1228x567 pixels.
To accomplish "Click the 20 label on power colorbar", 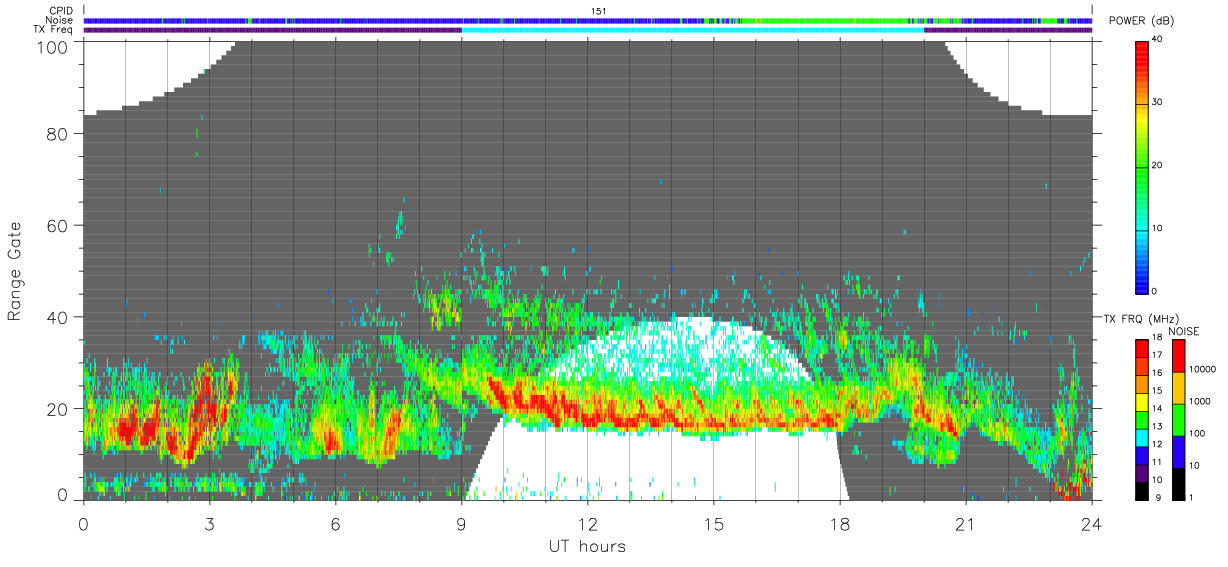I will click(x=1158, y=165).
